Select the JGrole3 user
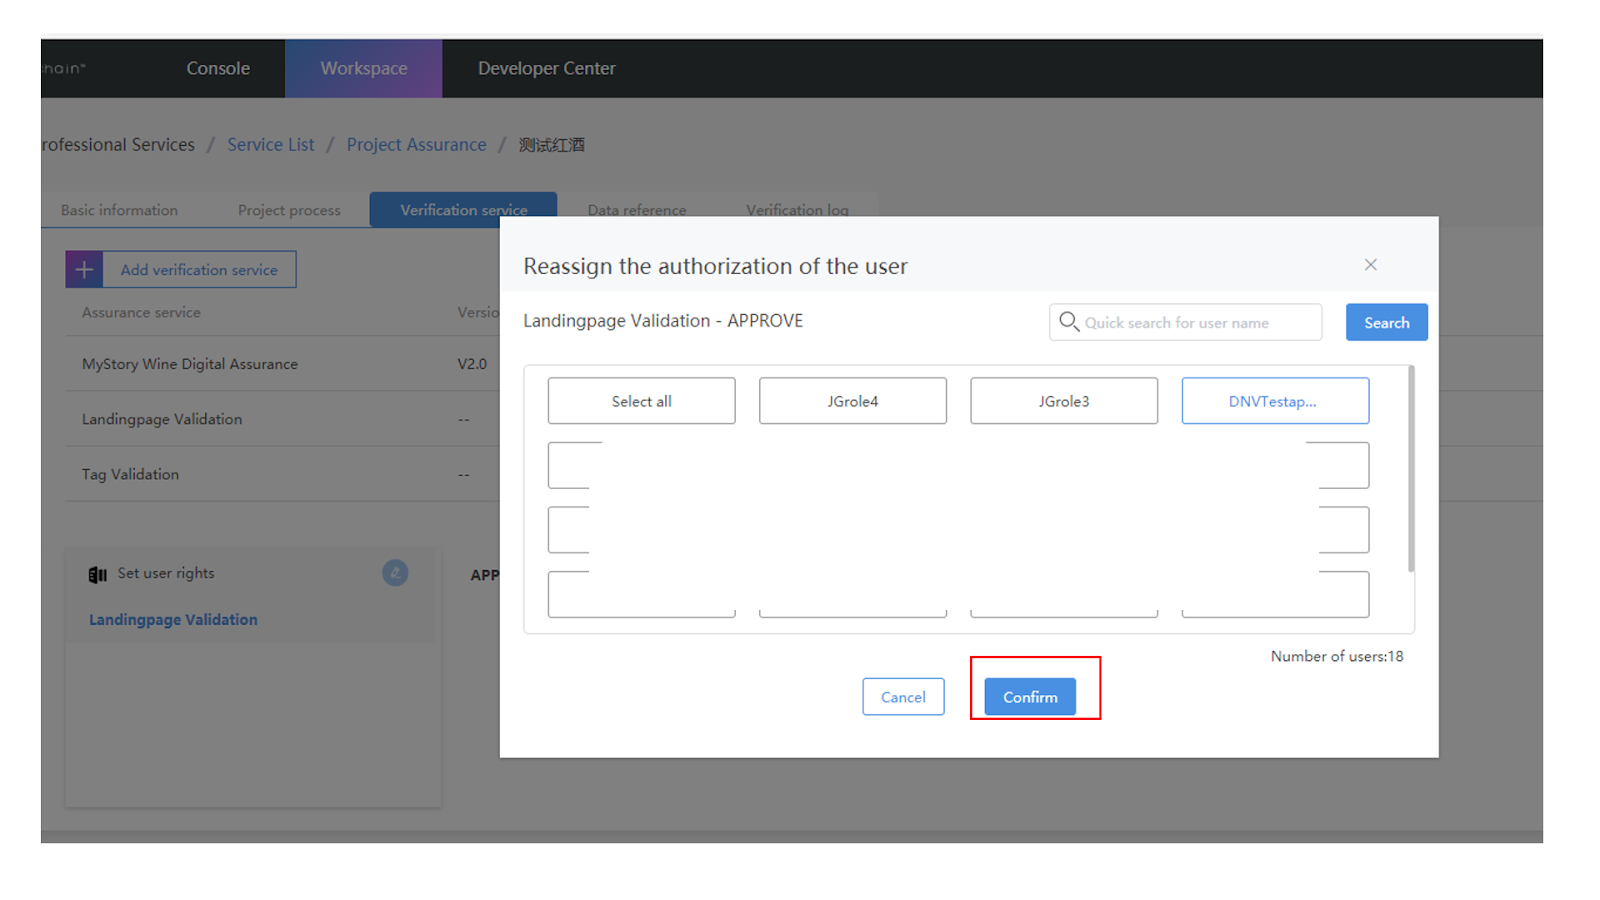The image size is (1600, 900). point(1064,401)
